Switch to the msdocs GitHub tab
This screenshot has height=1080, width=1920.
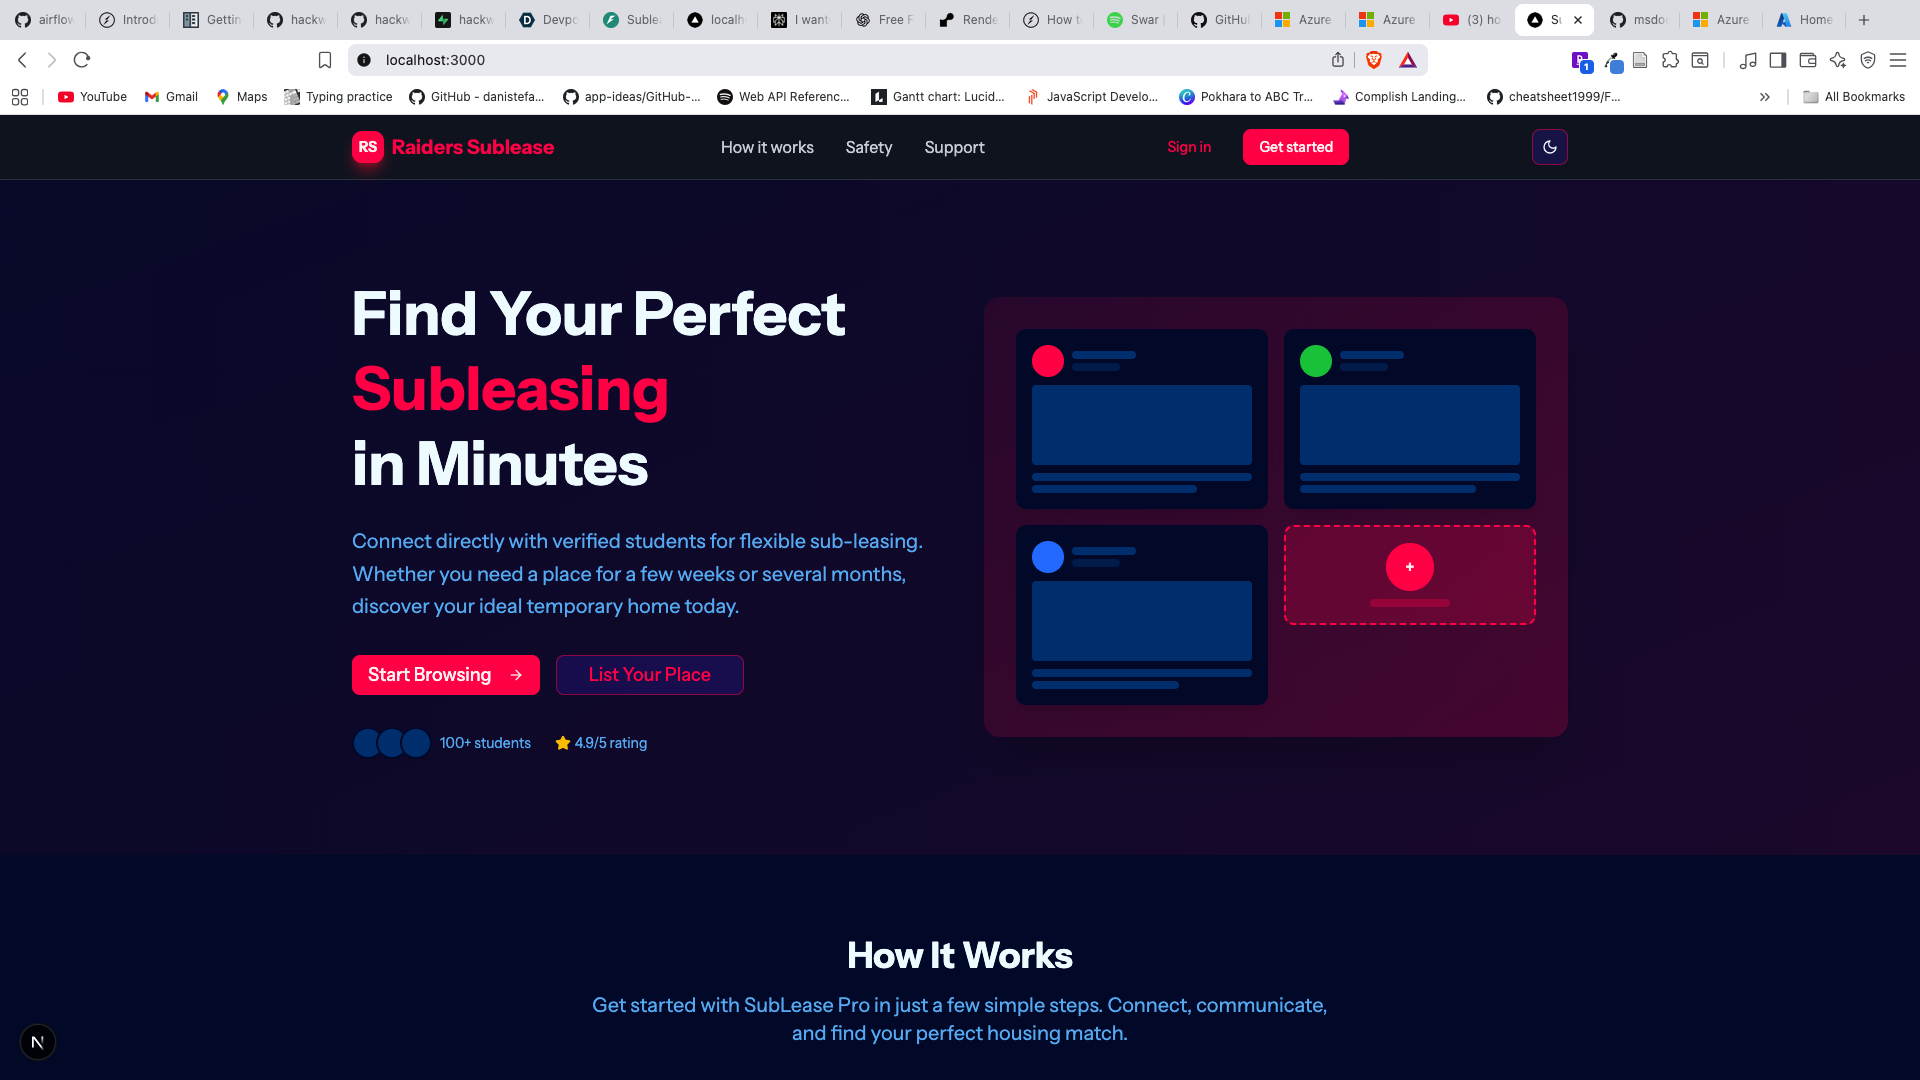[x=1637, y=20]
